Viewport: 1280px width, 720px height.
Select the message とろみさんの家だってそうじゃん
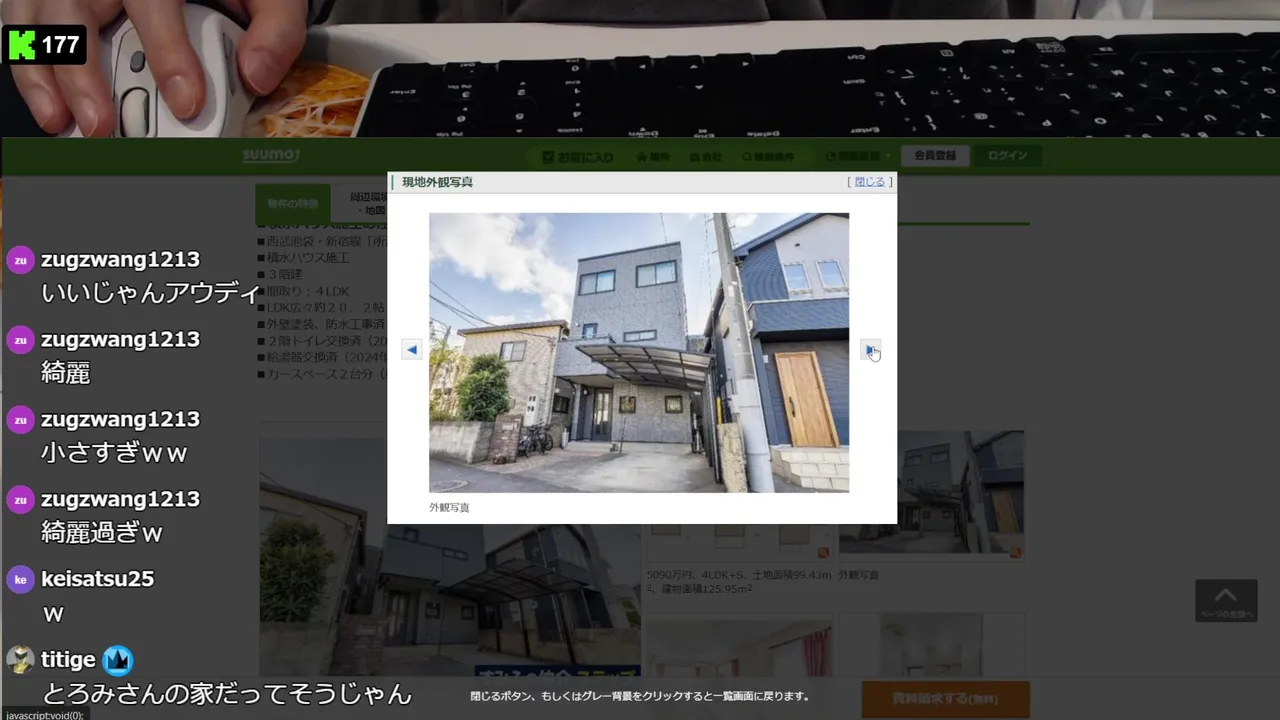pos(226,693)
